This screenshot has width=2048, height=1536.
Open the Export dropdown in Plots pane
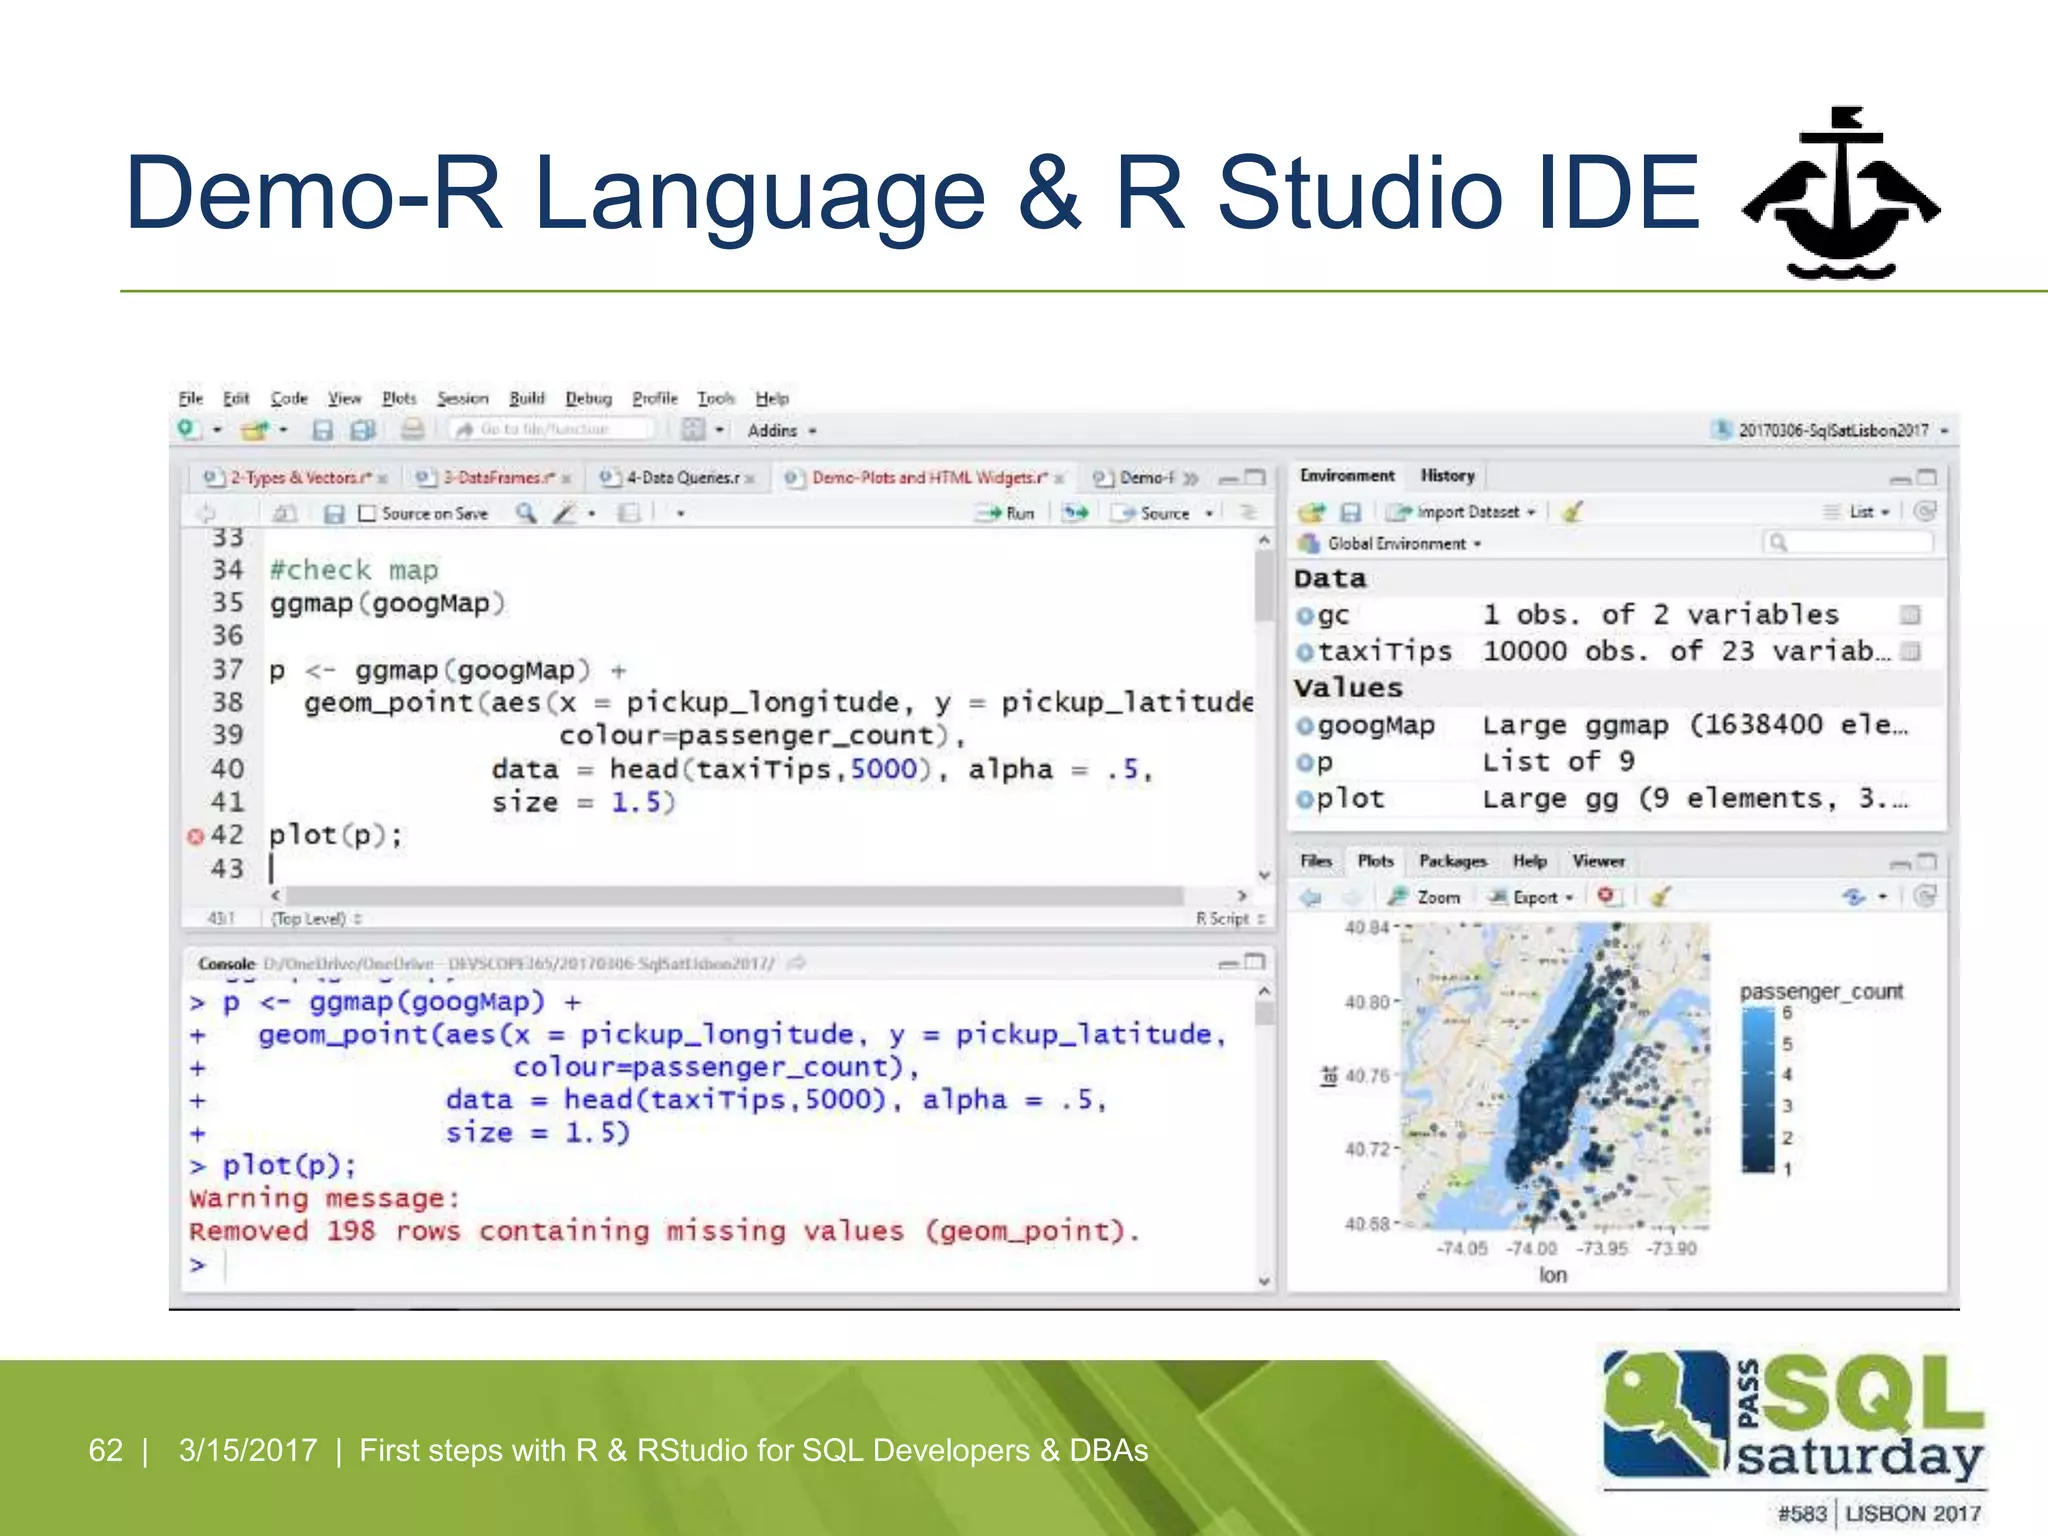pyautogui.click(x=1531, y=897)
